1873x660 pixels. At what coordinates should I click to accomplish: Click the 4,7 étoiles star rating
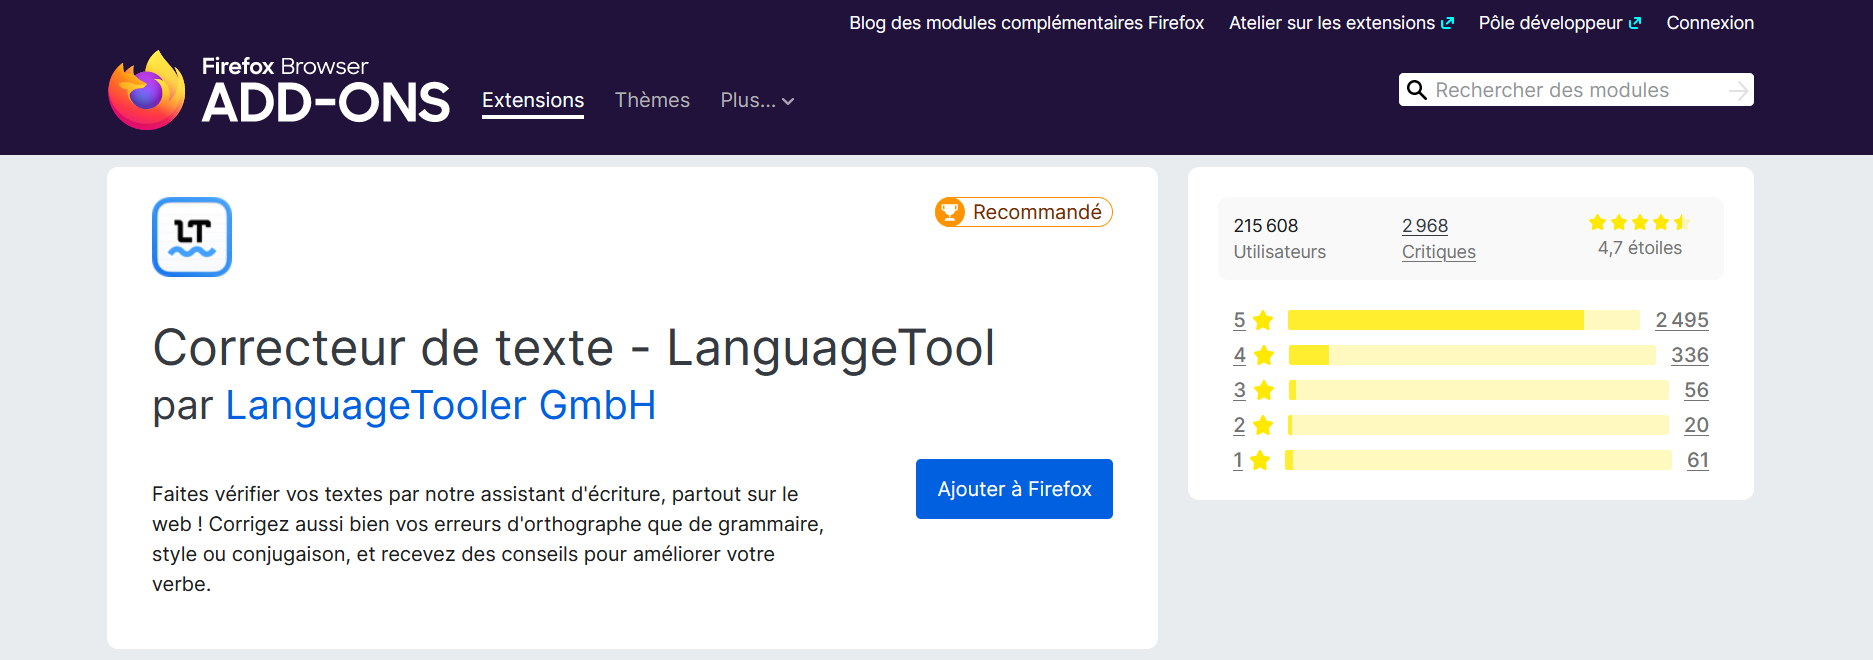tap(1639, 222)
